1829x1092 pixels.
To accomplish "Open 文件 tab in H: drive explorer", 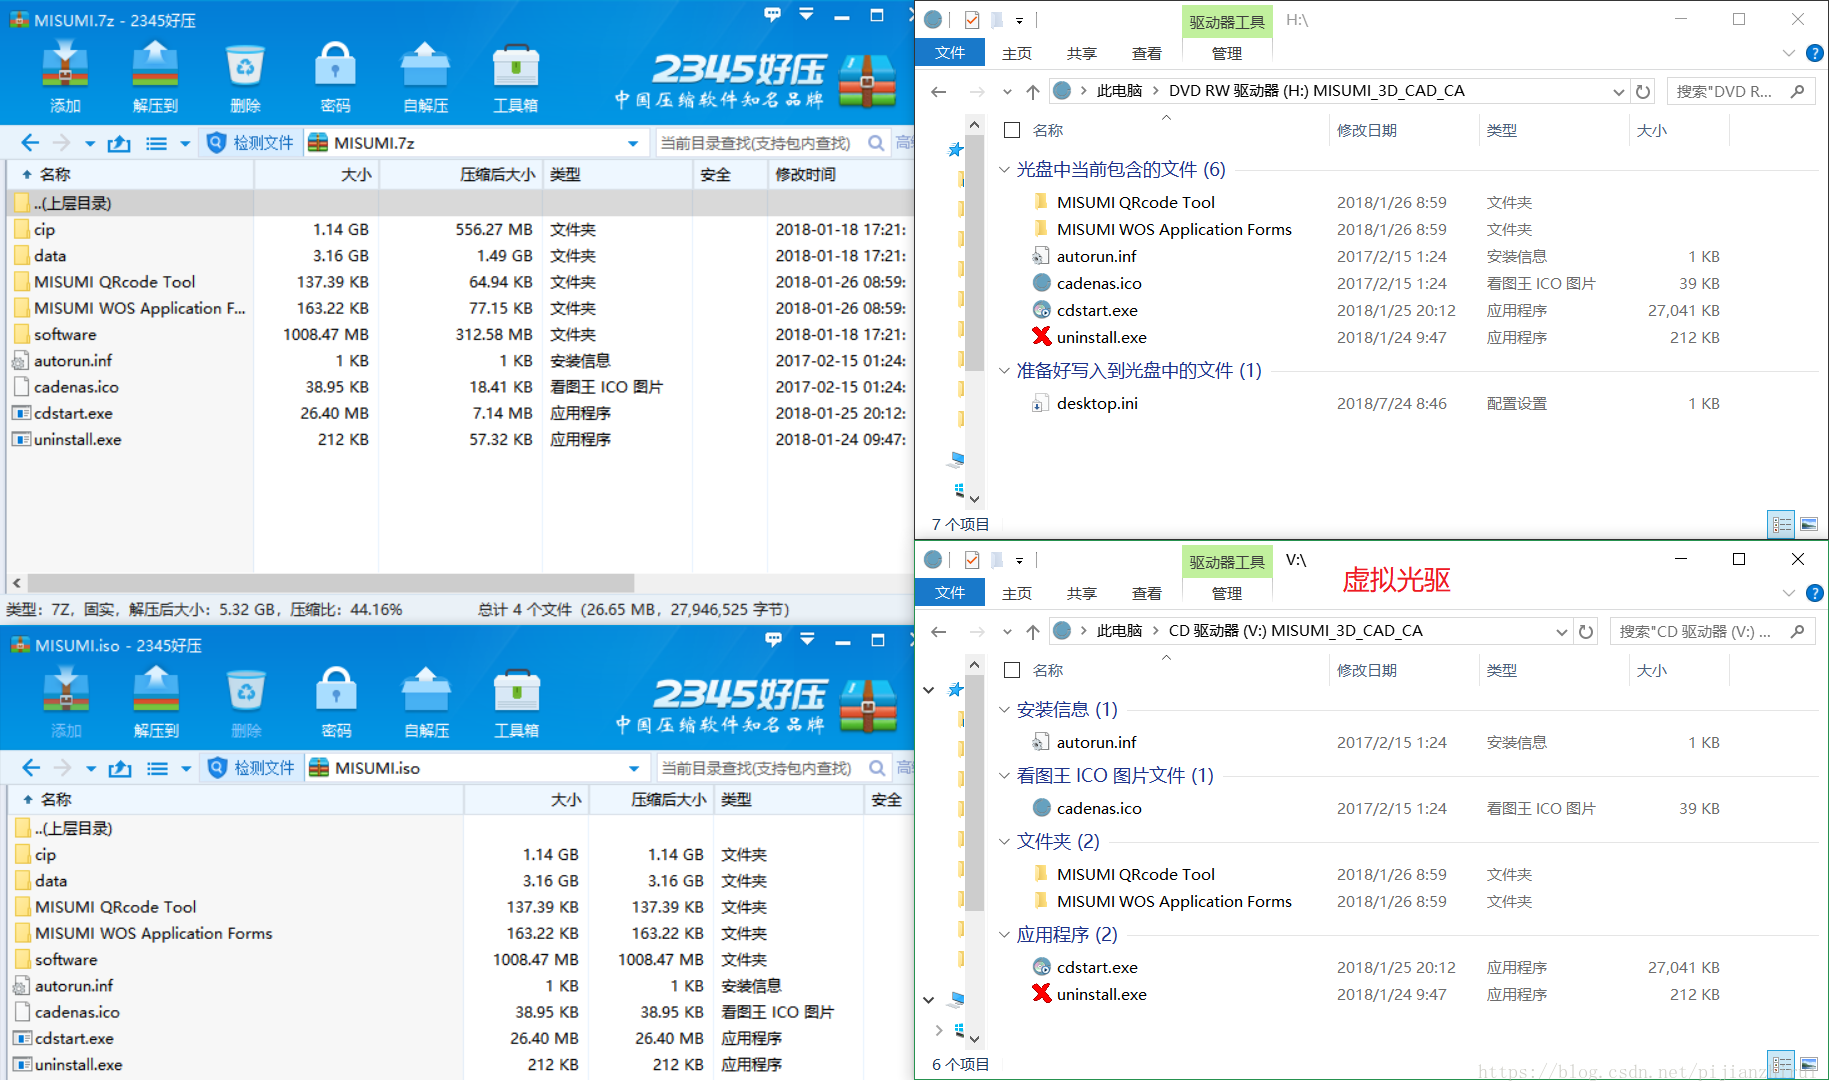I will 950,53.
